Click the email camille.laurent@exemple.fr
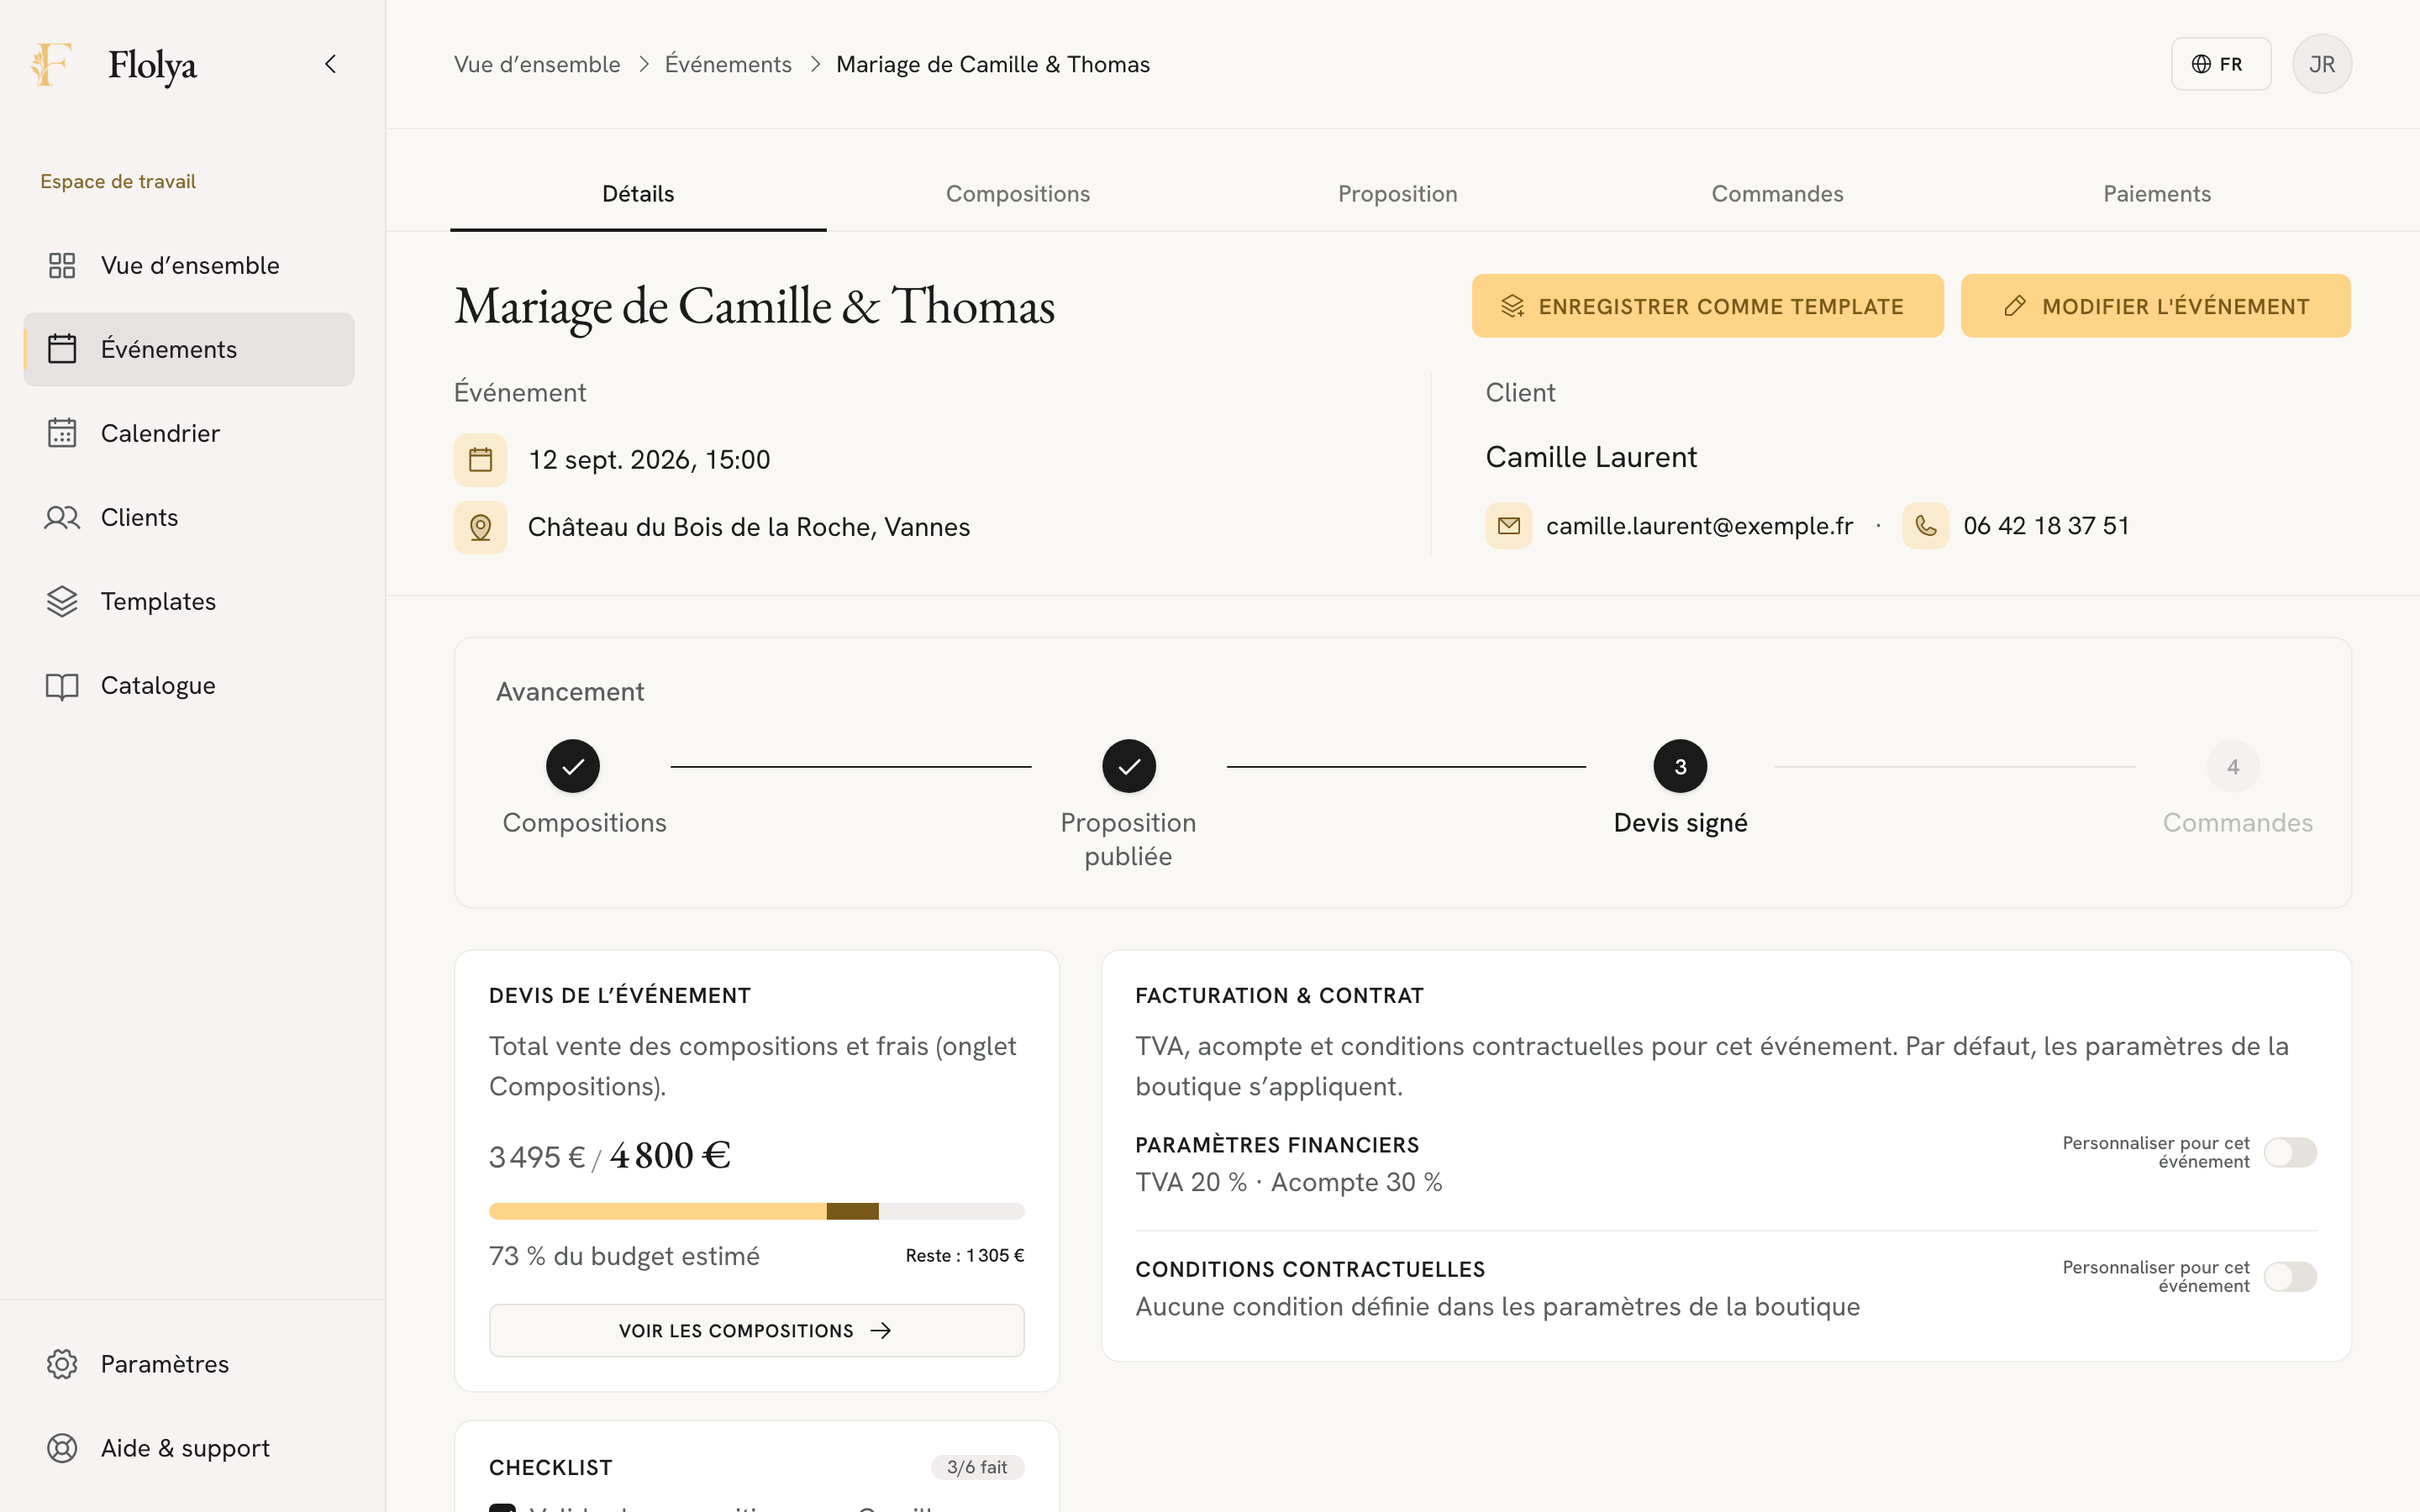Screen dimensions: 2420x1512 pos(1699,526)
